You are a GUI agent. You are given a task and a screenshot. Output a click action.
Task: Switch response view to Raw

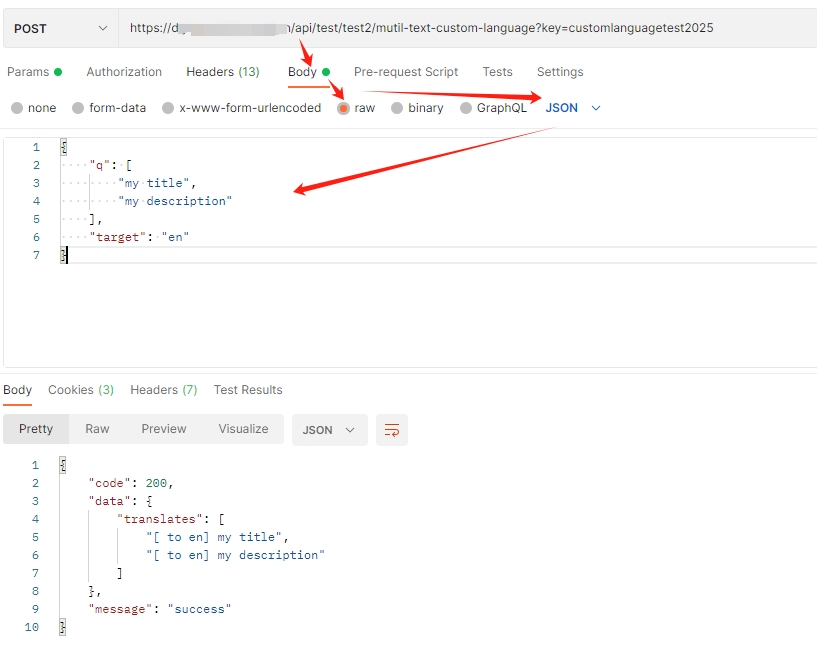97,429
